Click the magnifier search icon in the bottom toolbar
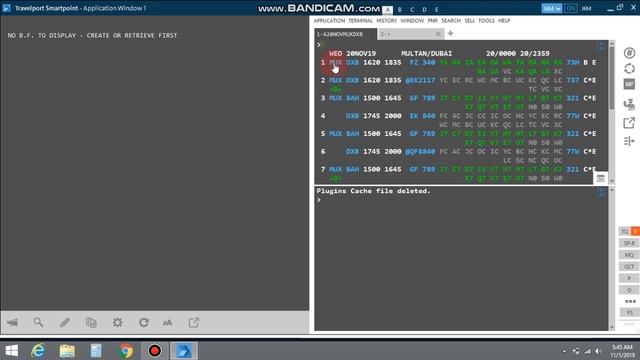The width and height of the screenshot is (640, 360). point(38,322)
